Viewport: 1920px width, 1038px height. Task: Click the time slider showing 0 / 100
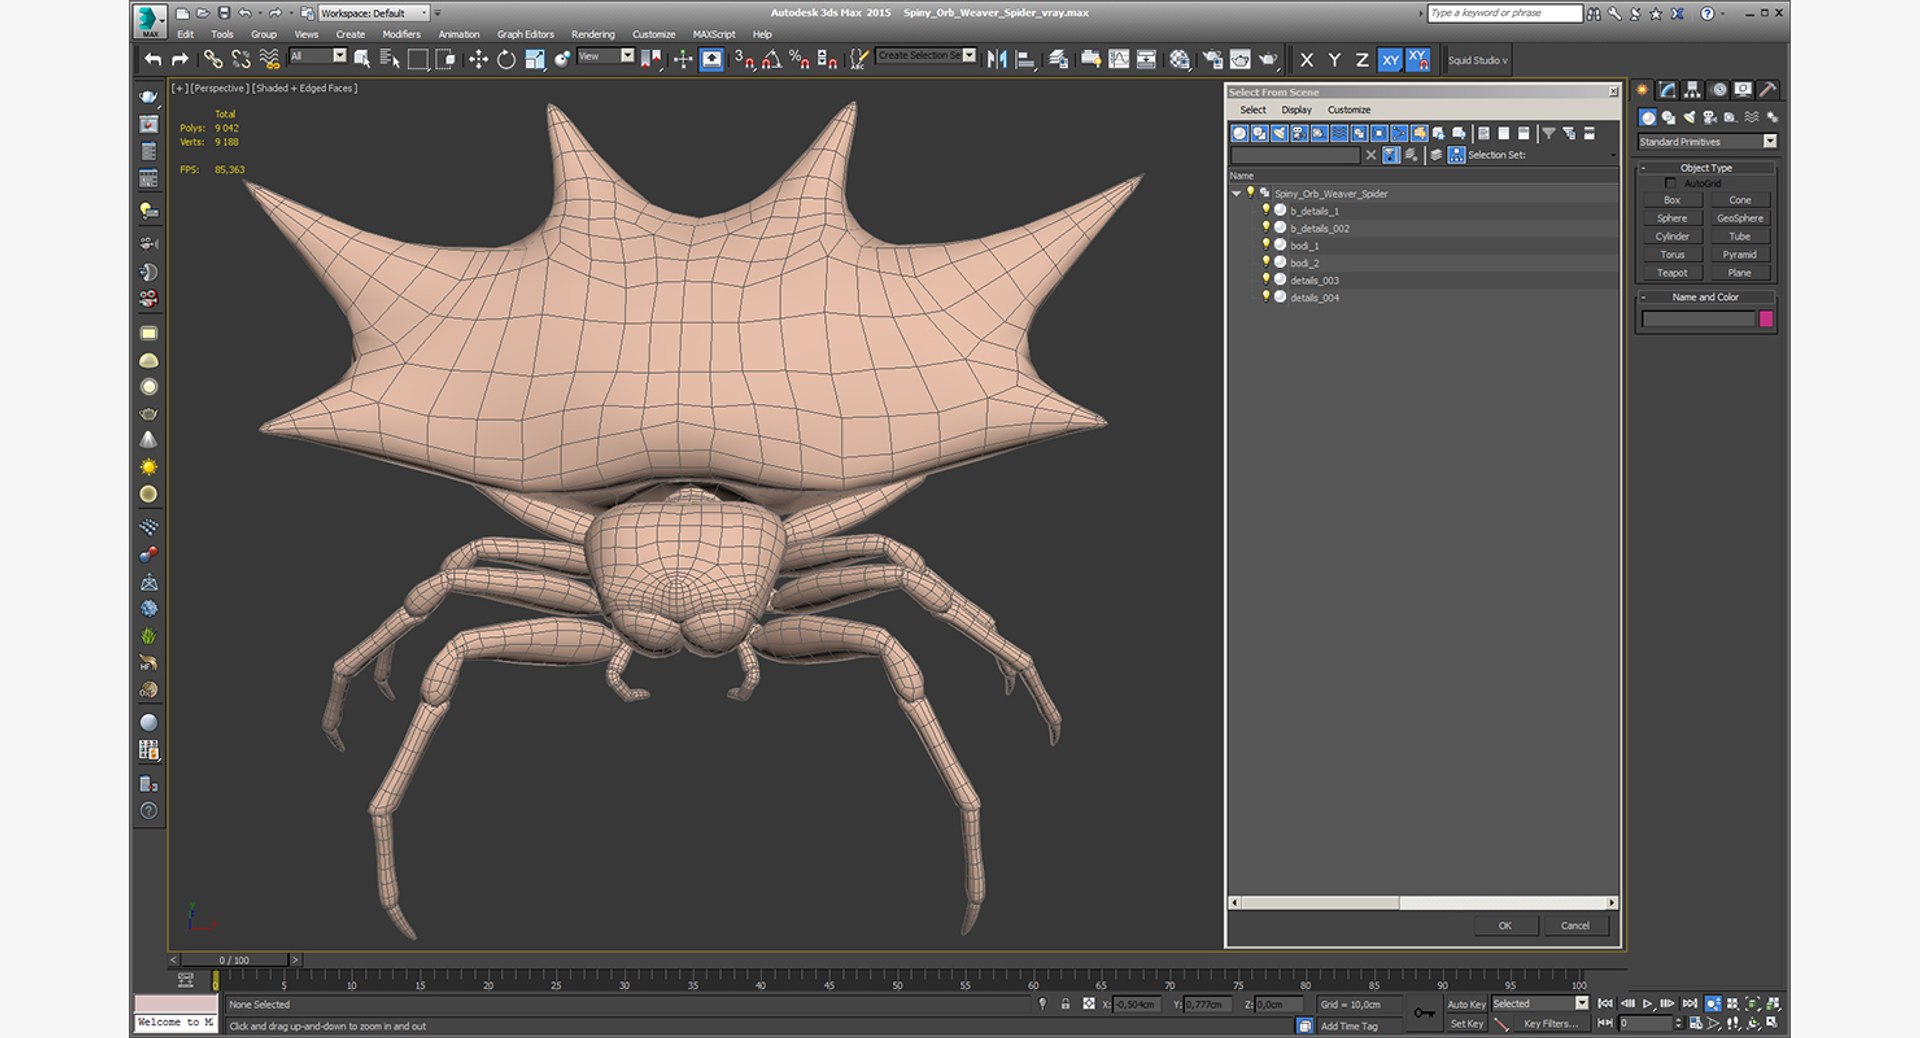point(235,960)
